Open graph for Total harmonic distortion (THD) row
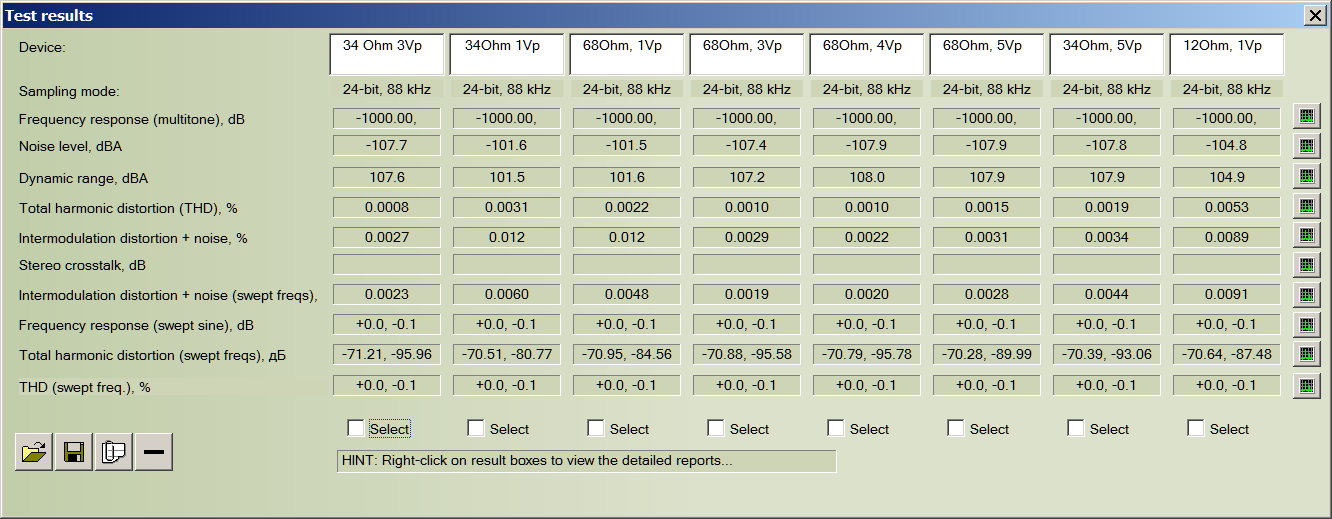Viewport: 1332px width, 519px height. coord(1306,206)
